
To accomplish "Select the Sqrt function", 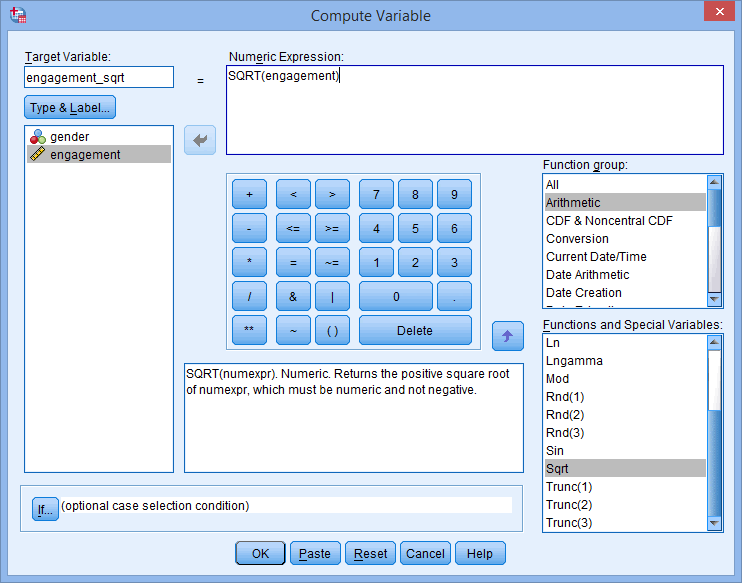I will coord(557,468).
